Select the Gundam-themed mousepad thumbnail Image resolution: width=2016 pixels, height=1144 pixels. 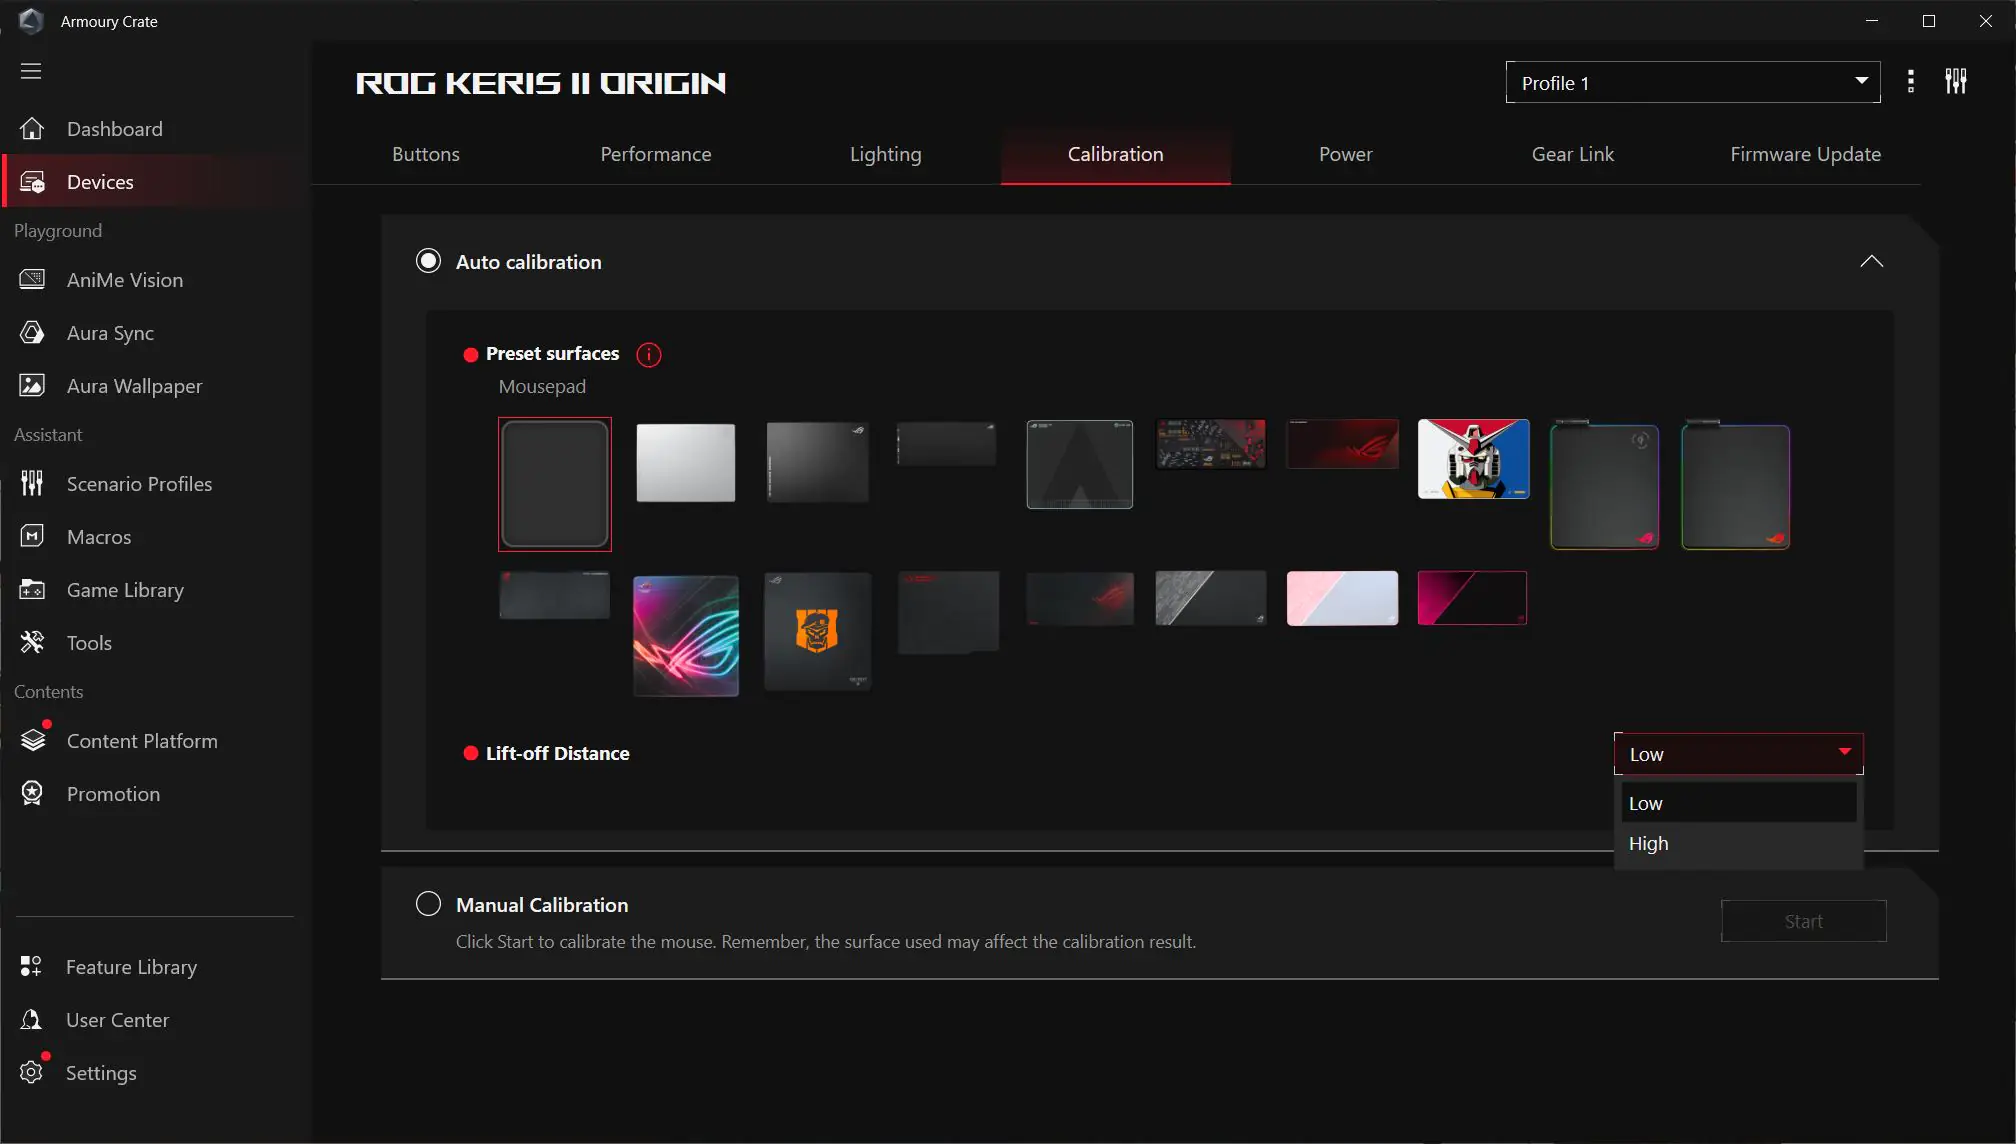tap(1472, 459)
